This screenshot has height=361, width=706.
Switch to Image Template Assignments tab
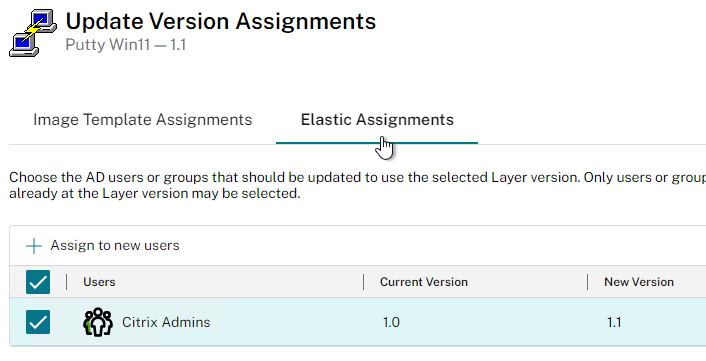(143, 120)
